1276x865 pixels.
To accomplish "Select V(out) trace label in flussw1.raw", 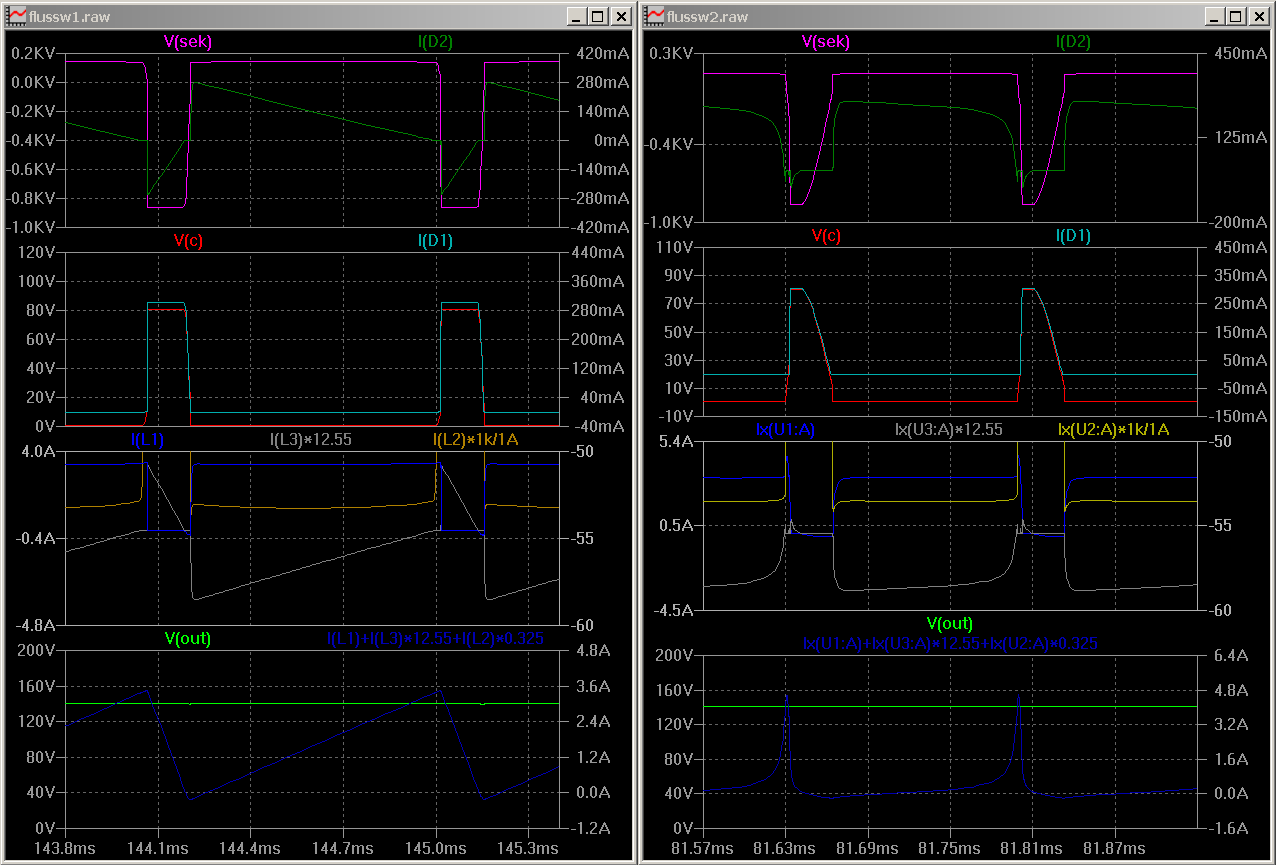I will (187, 638).
